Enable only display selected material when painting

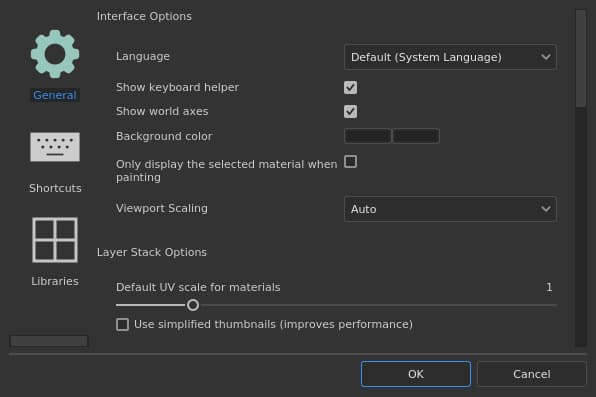[x=350, y=162]
